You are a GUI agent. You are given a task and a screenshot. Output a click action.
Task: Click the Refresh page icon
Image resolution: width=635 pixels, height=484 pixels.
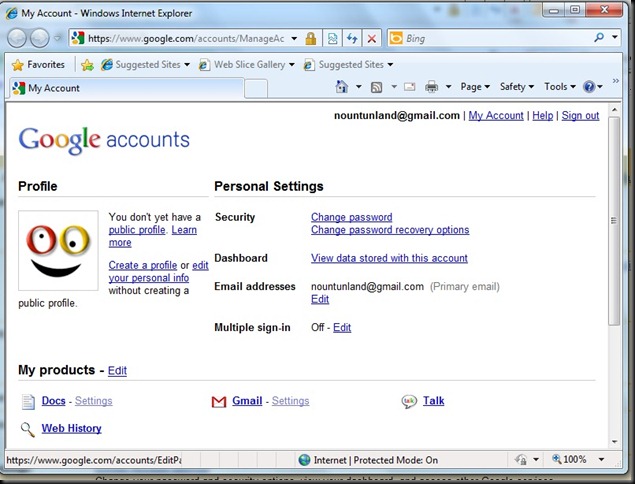click(x=352, y=38)
